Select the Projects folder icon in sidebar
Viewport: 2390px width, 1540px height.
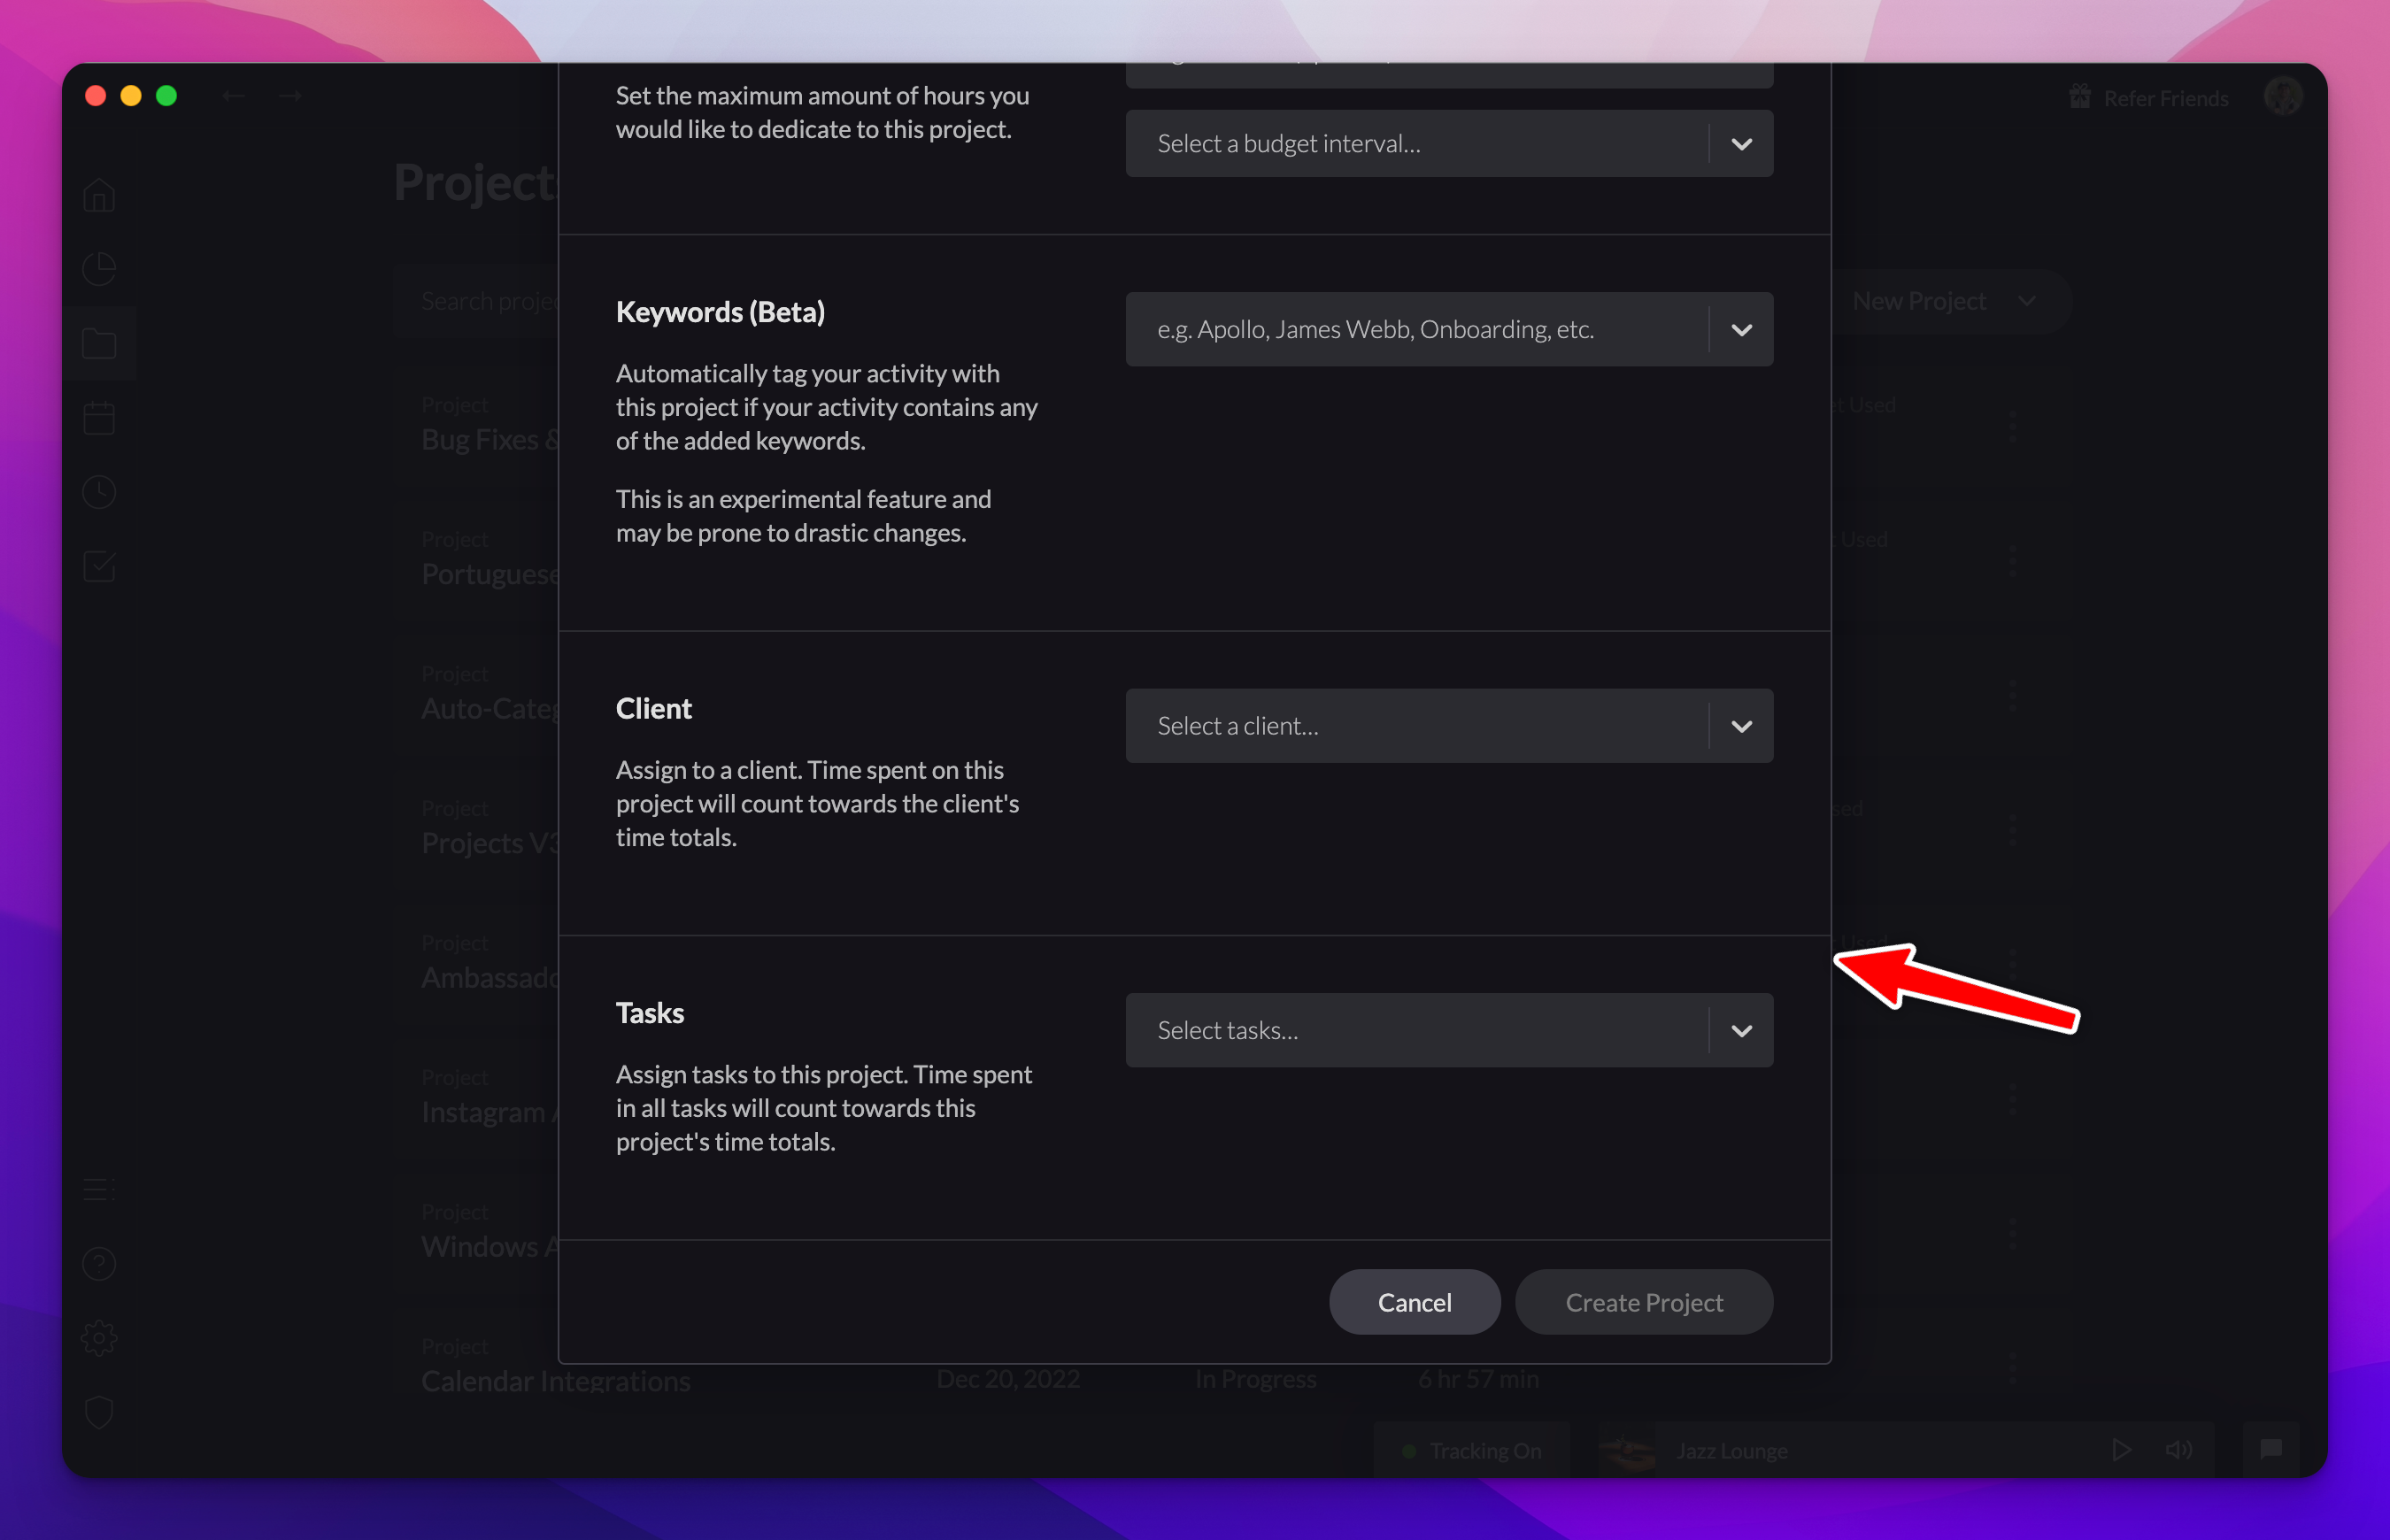99,344
